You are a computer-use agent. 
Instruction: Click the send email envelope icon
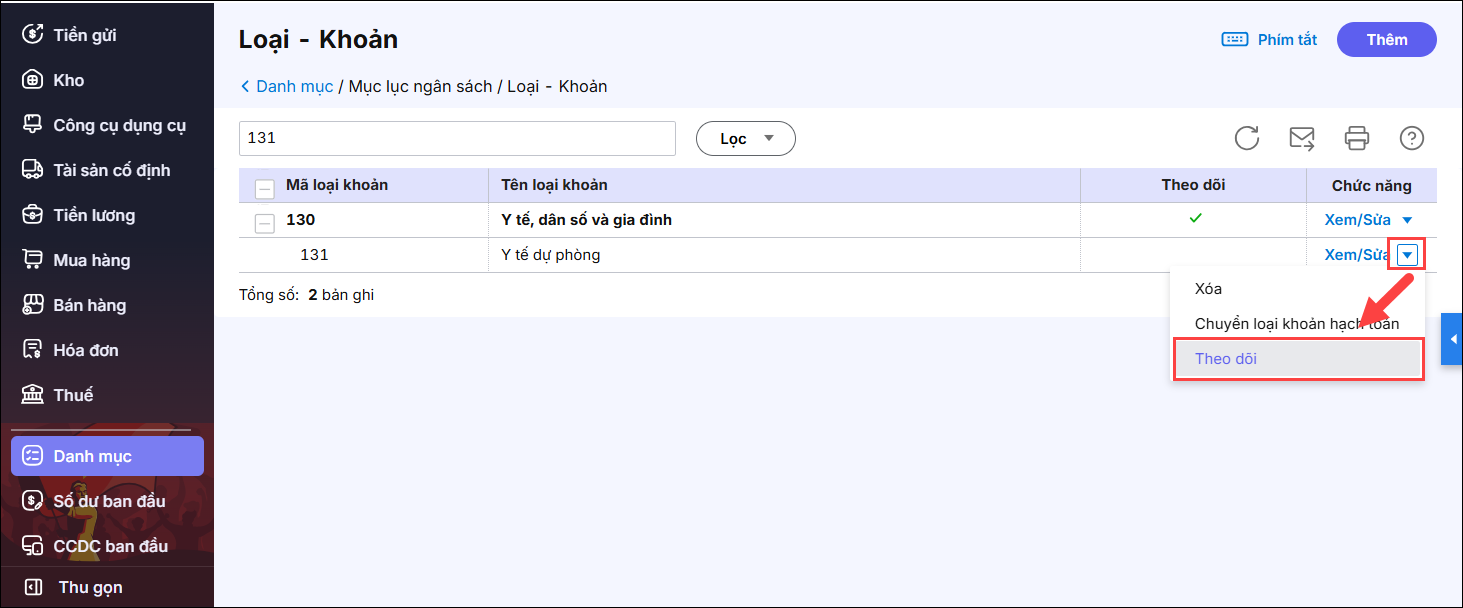tap(1301, 138)
